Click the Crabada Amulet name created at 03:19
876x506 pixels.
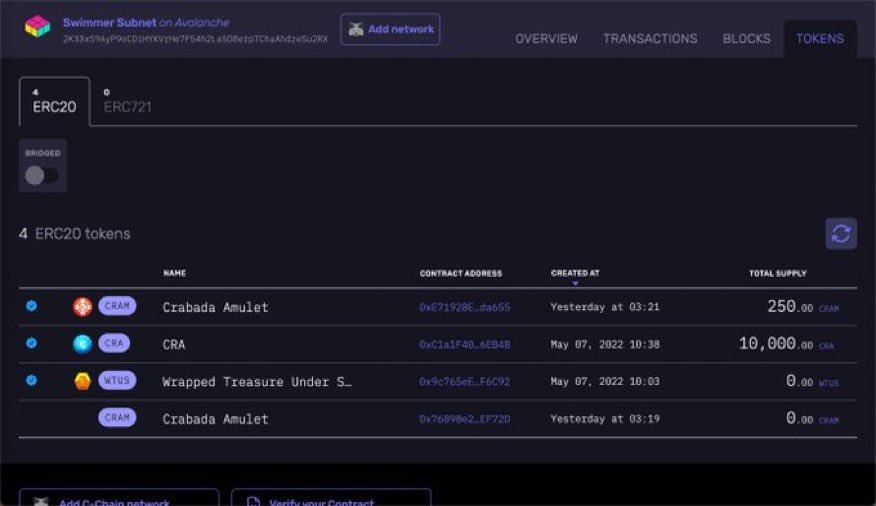coord(215,419)
